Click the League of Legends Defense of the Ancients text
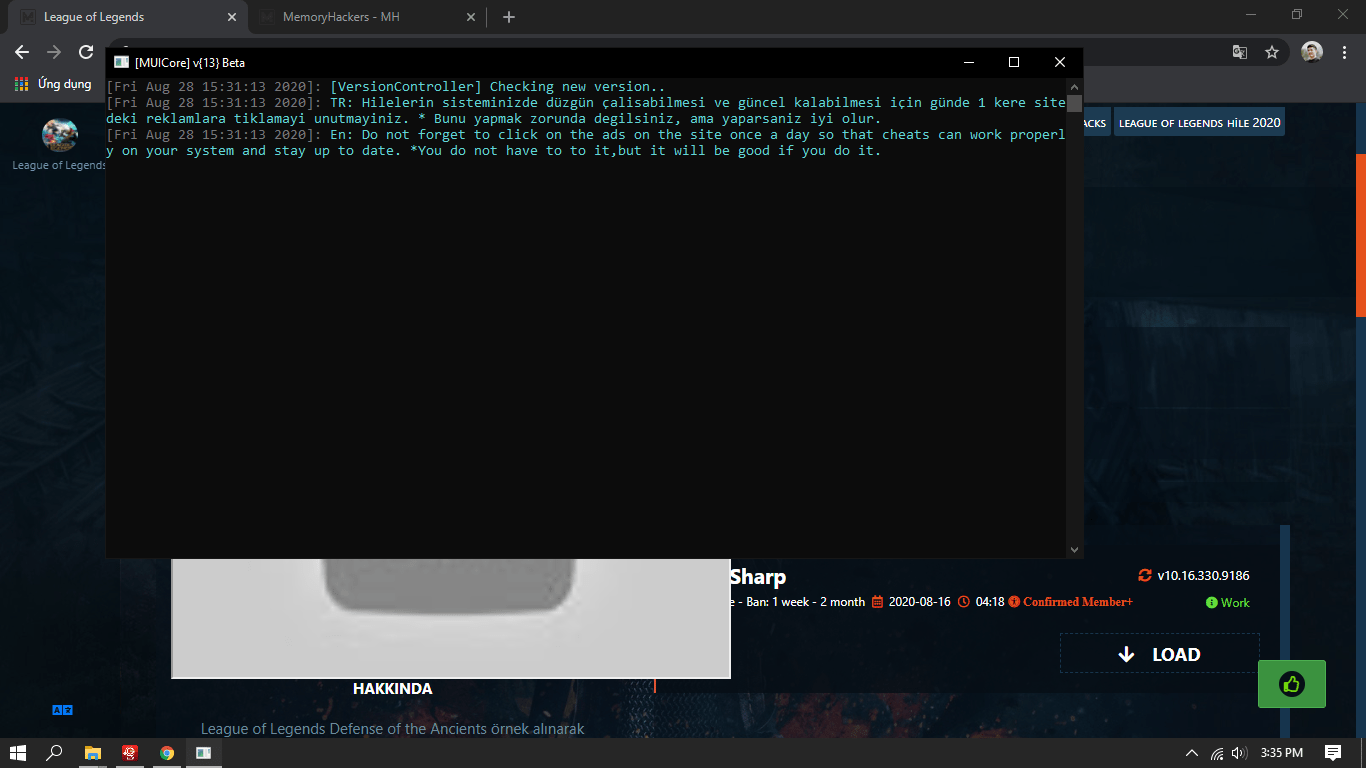Image resolution: width=1366 pixels, height=768 pixels. (392, 729)
